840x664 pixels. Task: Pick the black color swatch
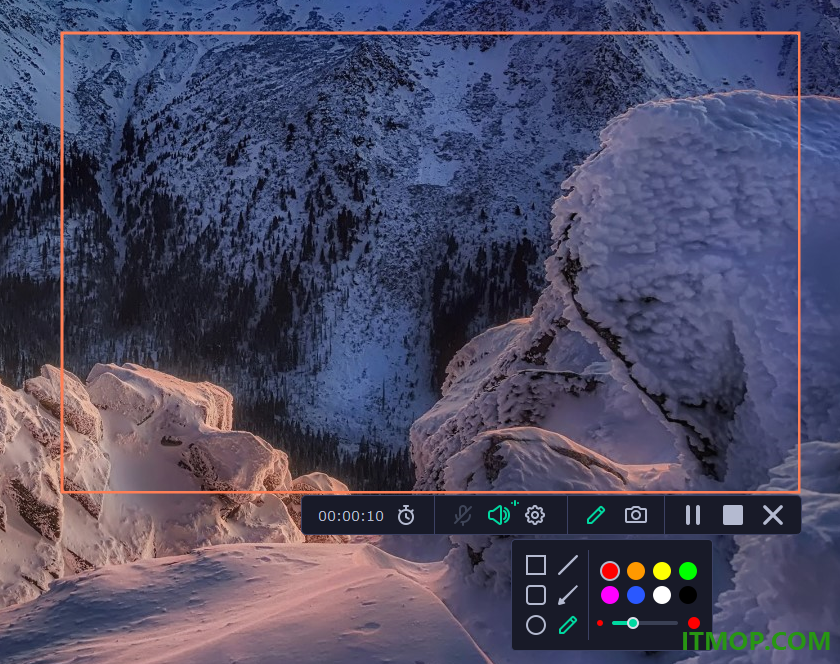tap(688, 595)
